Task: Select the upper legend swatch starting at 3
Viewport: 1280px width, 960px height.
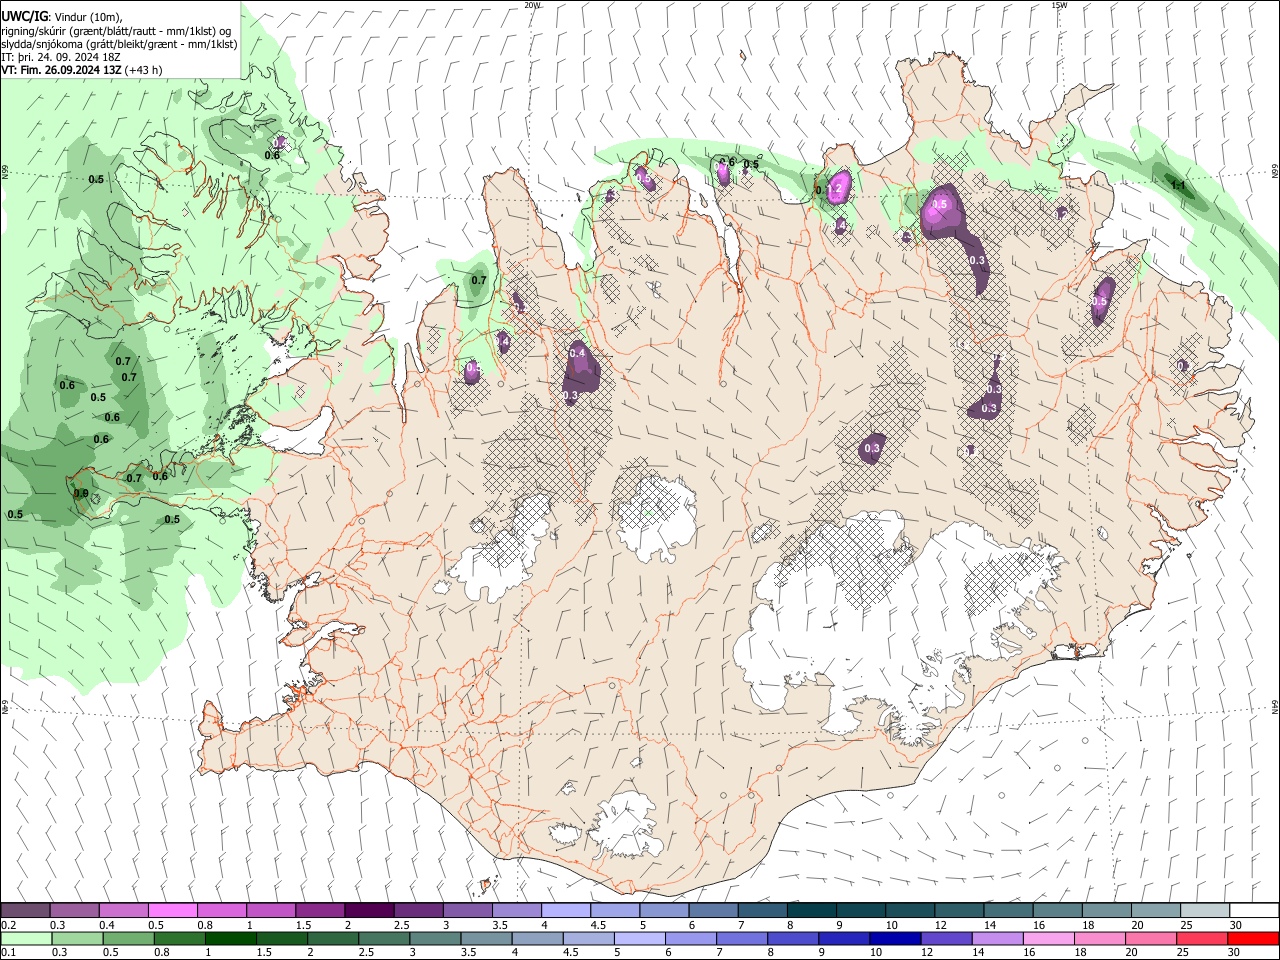Action: point(467,910)
